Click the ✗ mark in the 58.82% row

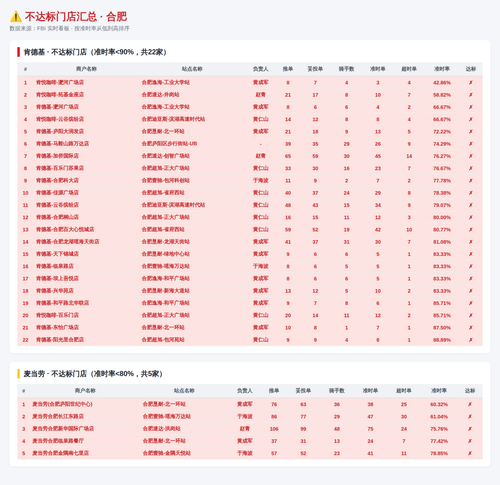click(471, 95)
